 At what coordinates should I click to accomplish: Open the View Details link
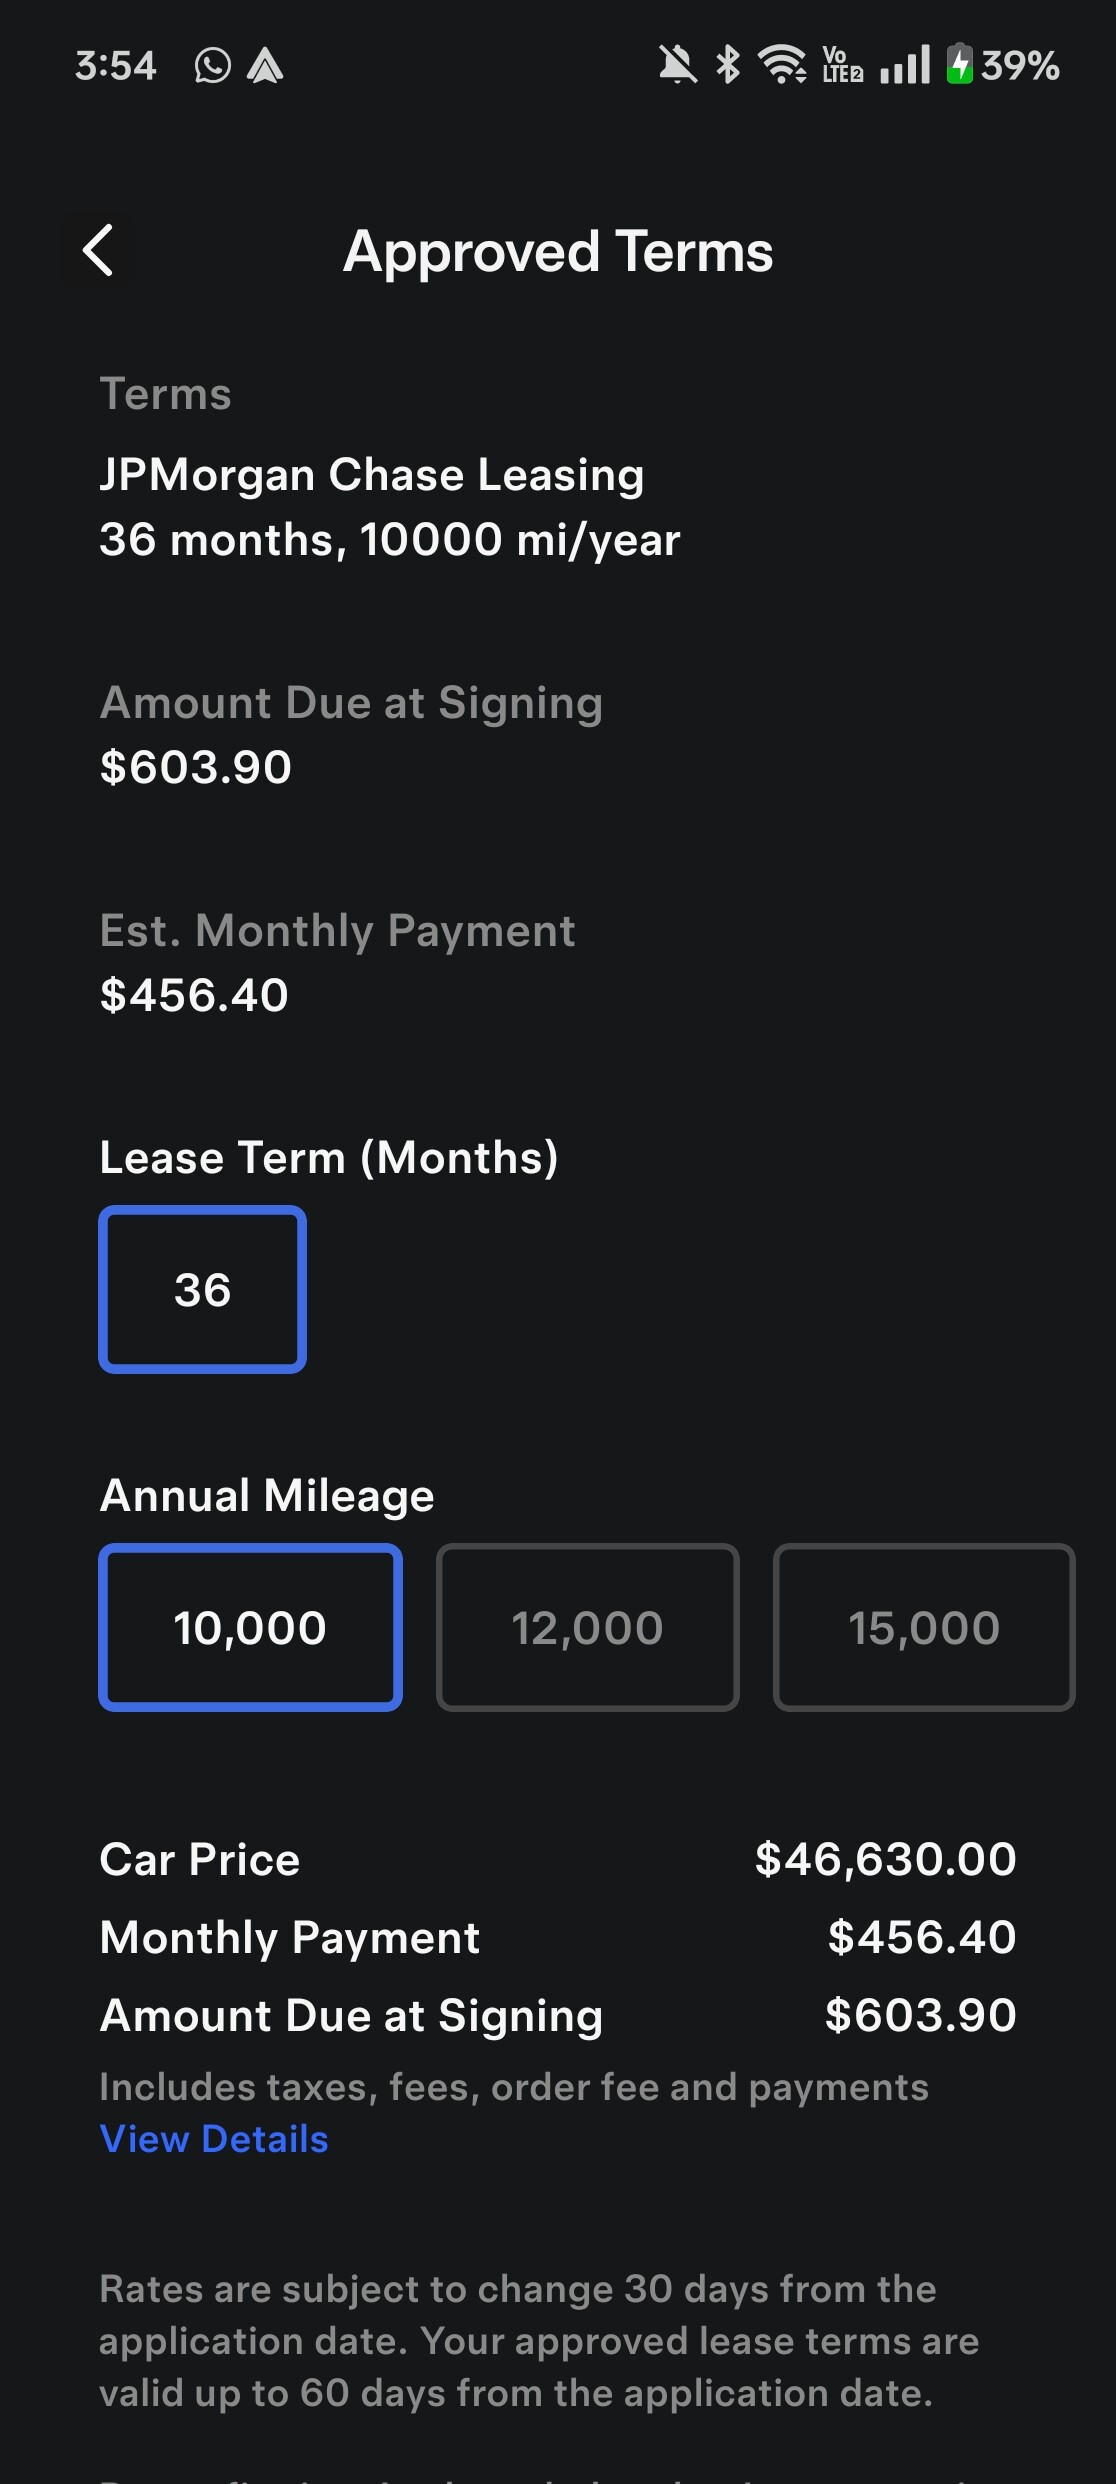click(x=214, y=2138)
